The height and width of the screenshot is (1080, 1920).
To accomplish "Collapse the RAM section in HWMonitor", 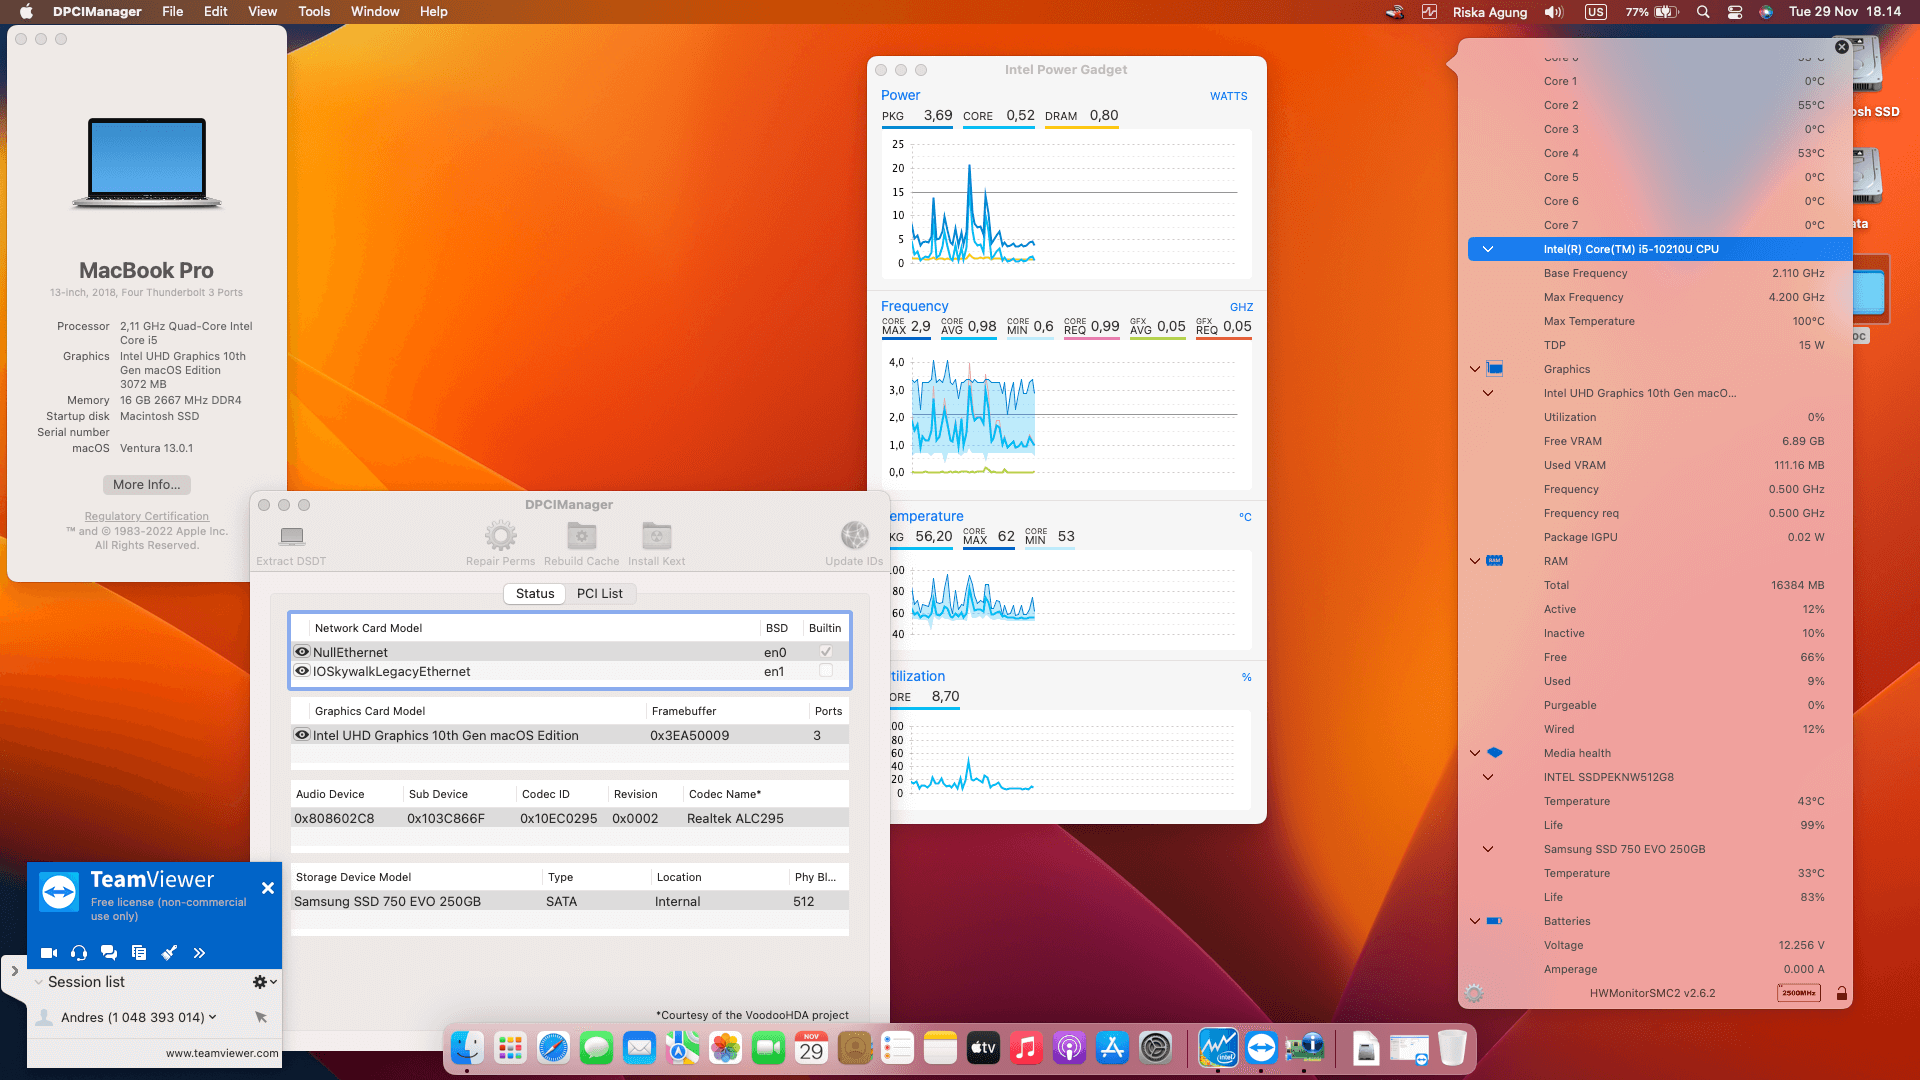I will (1475, 561).
